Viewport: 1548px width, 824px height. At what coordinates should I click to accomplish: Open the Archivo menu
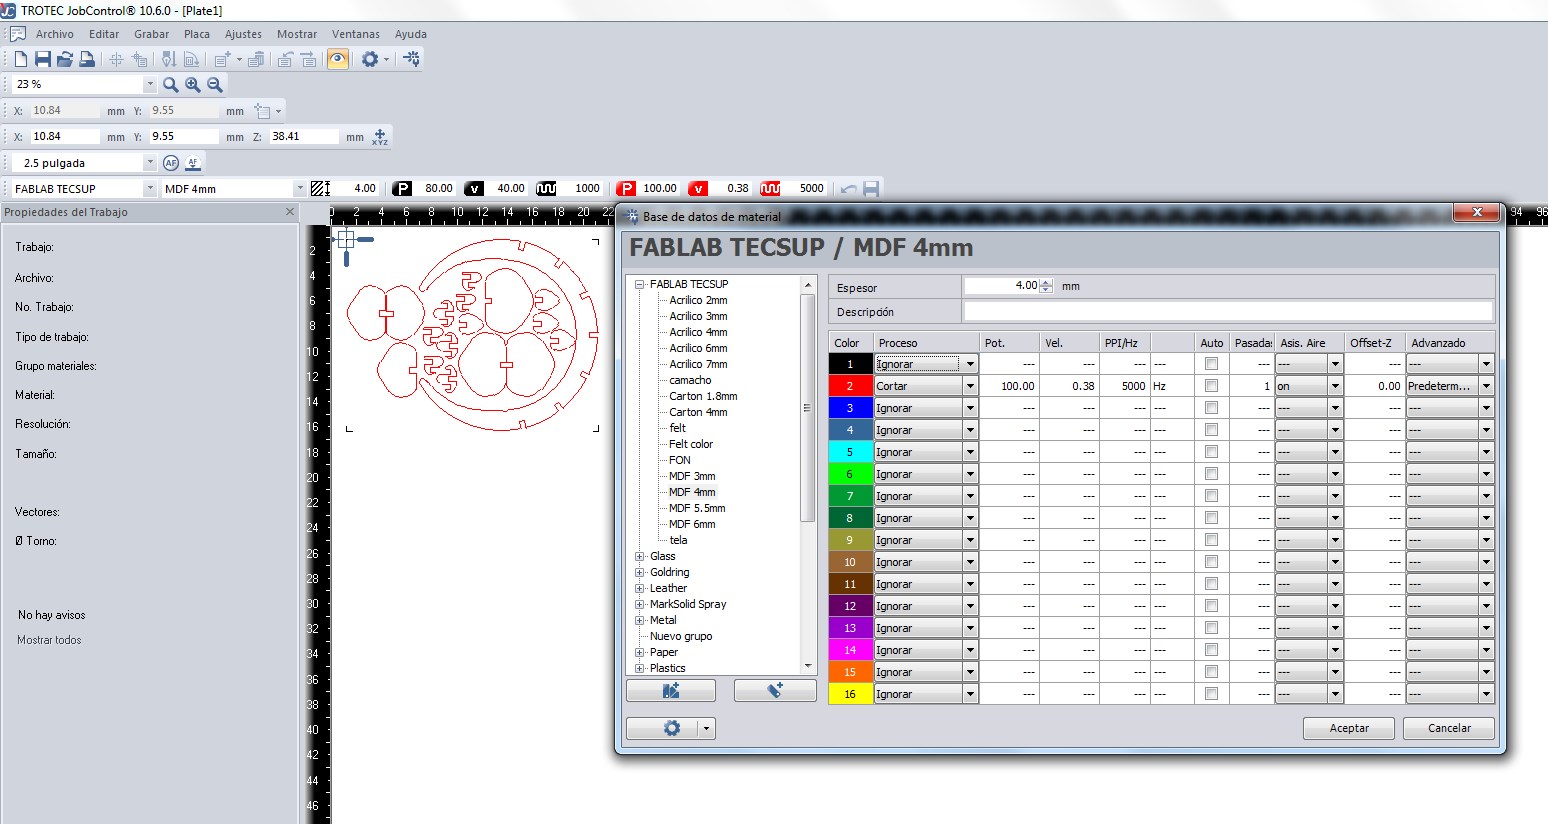coord(55,34)
